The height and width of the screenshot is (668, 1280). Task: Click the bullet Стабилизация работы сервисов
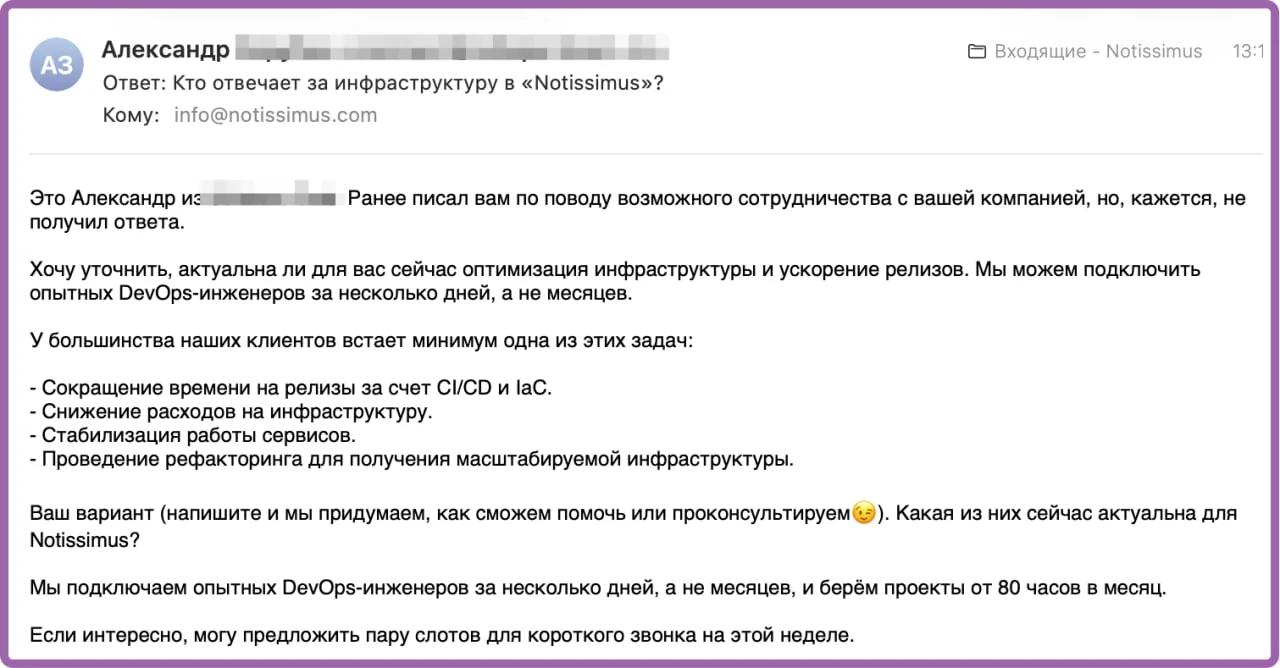coord(193,436)
